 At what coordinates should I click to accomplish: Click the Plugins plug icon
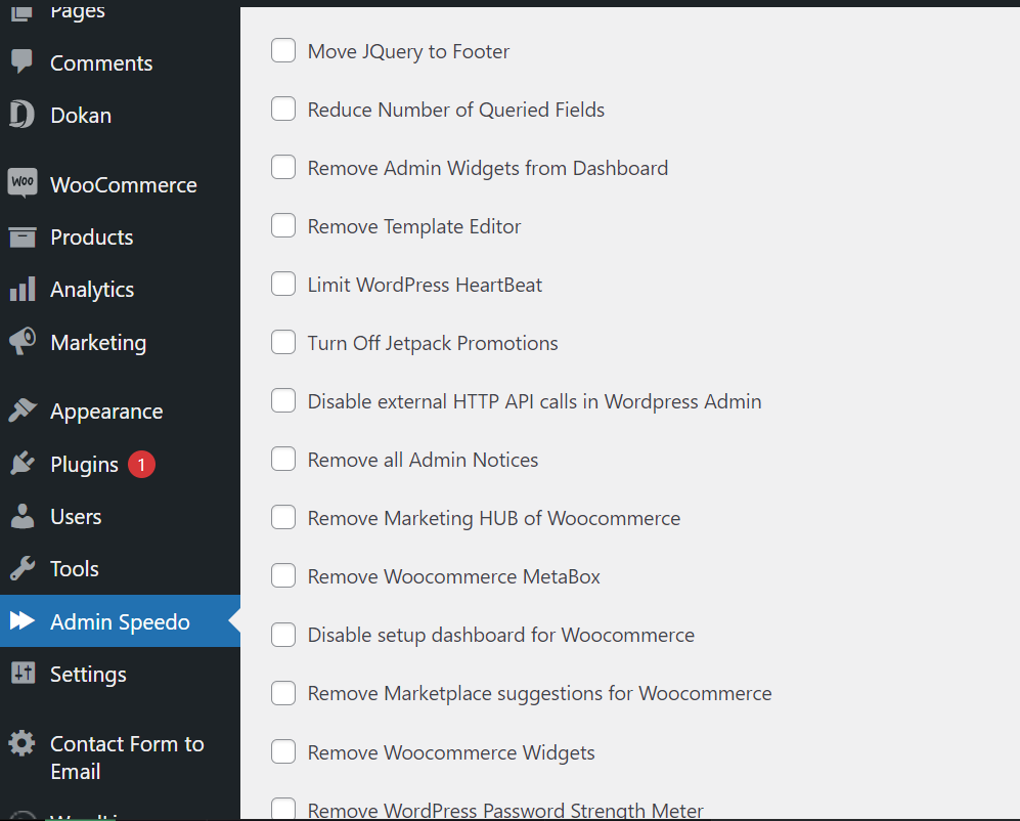(x=23, y=463)
